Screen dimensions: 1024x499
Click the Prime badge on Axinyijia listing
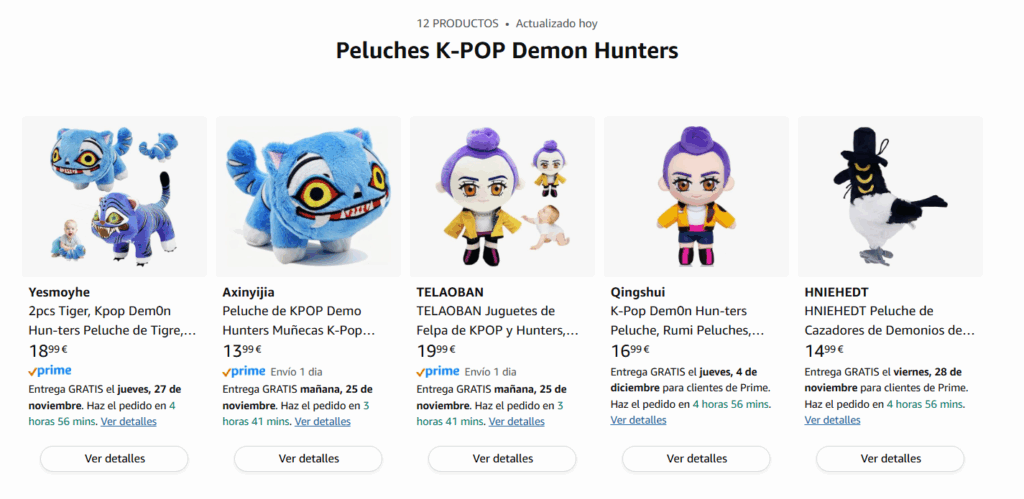[x=244, y=372]
